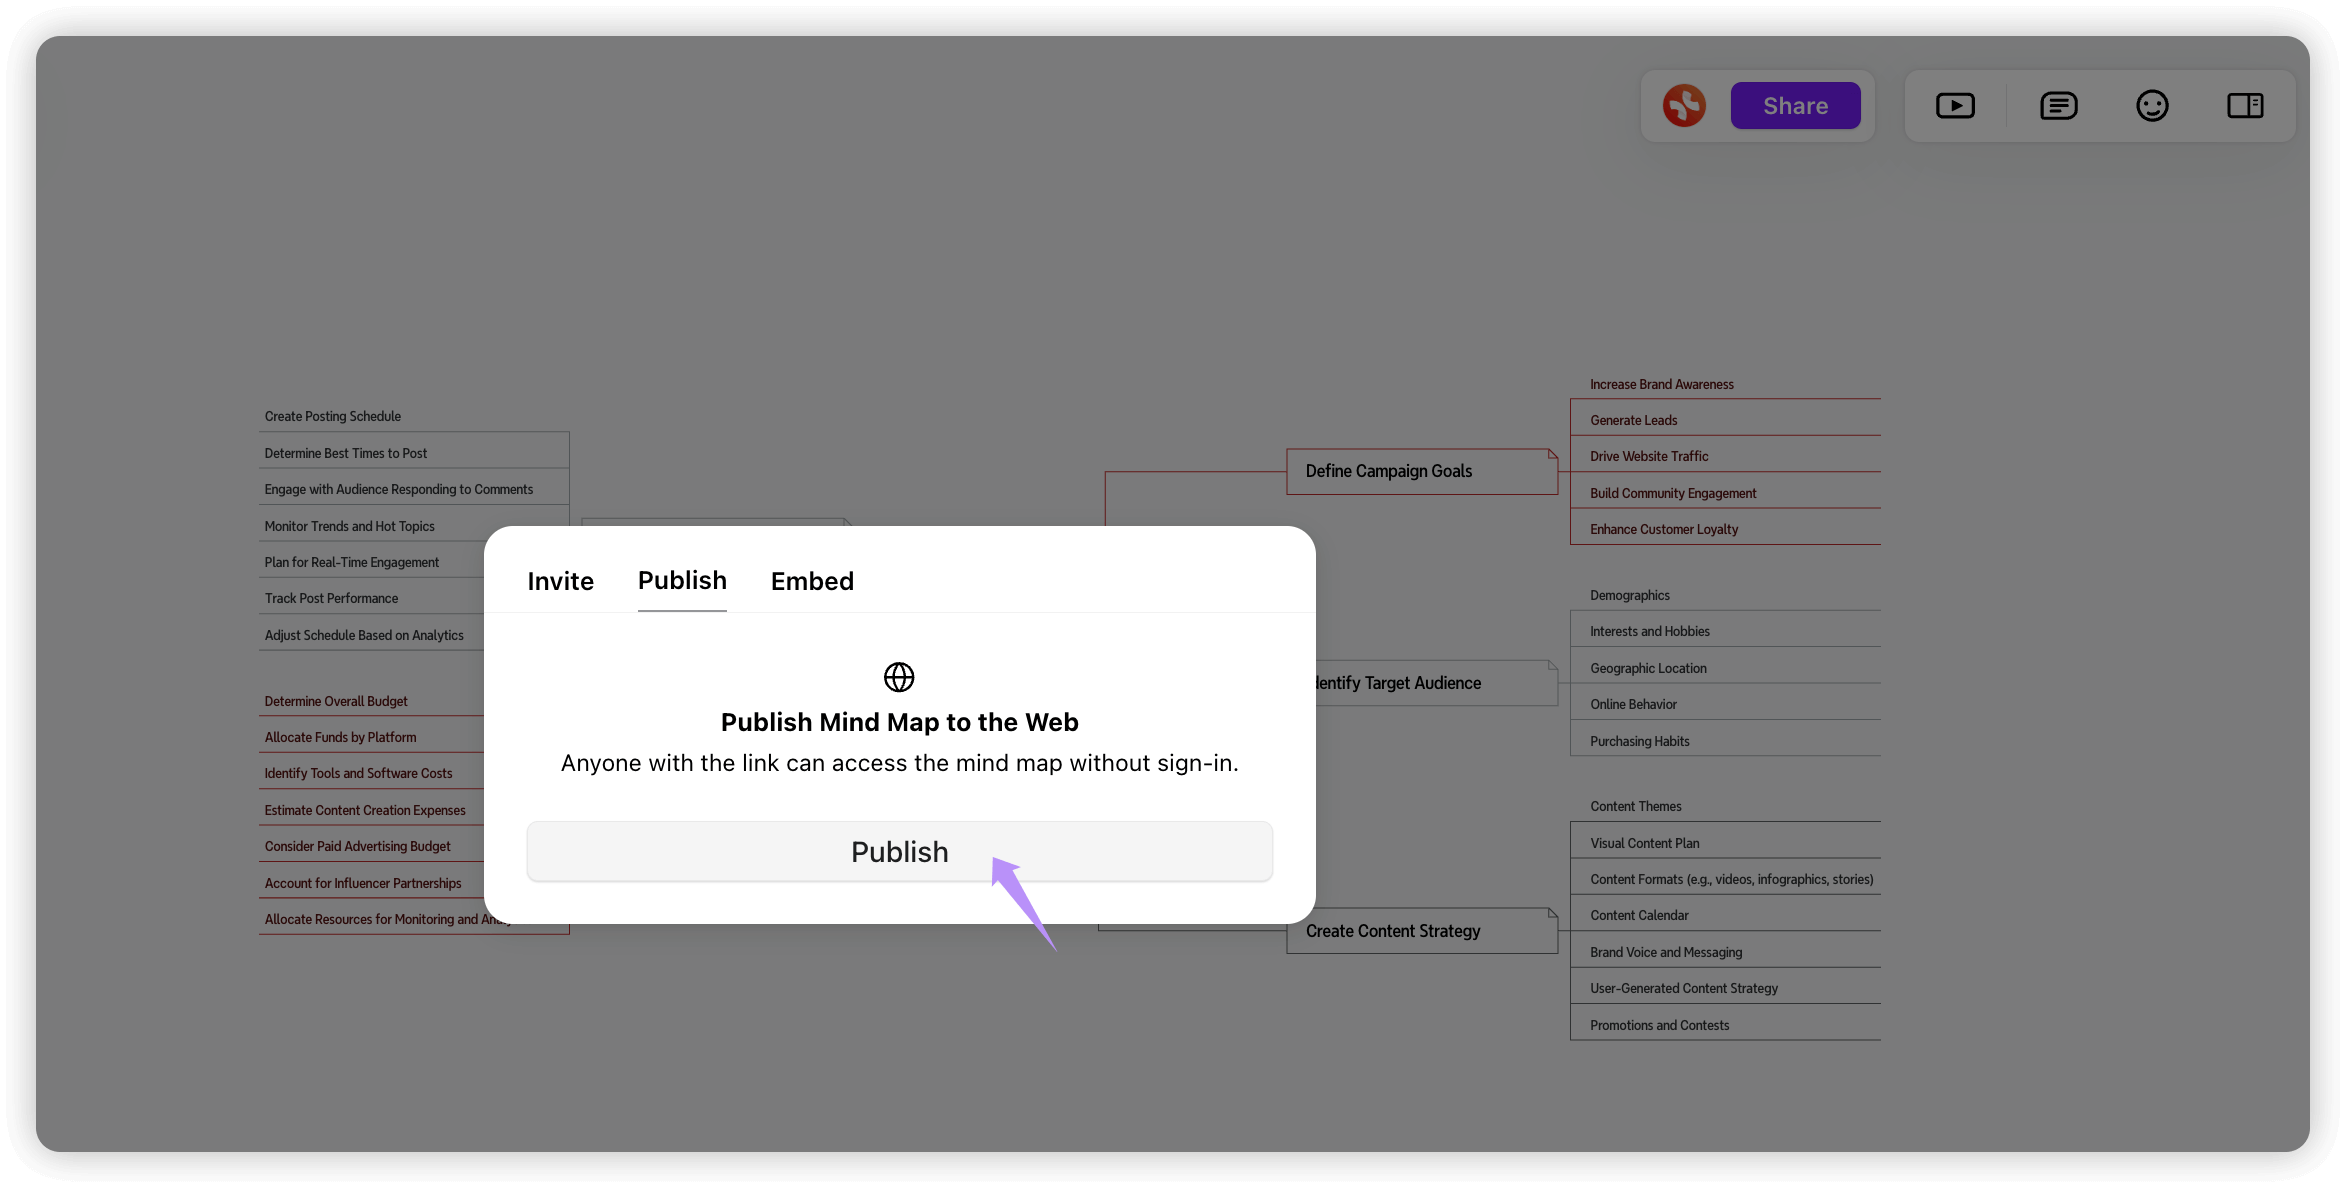Screen dimensions: 2346x1188
Task: Open the comments panel icon
Action: [2058, 105]
